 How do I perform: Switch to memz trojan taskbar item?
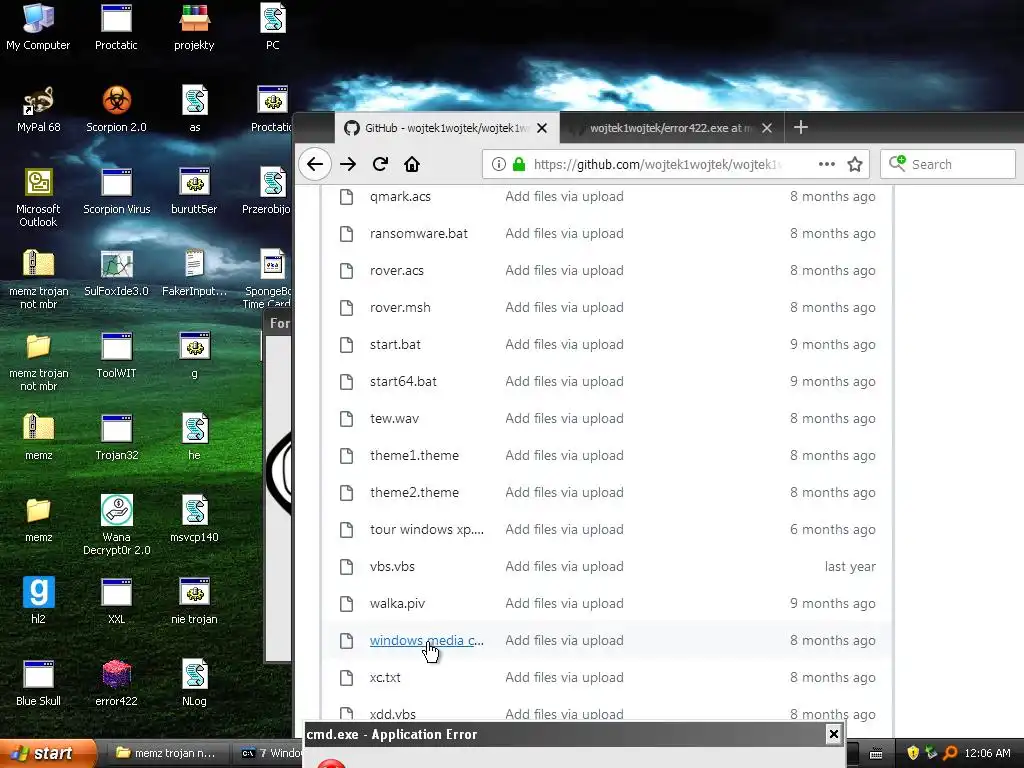(165, 754)
